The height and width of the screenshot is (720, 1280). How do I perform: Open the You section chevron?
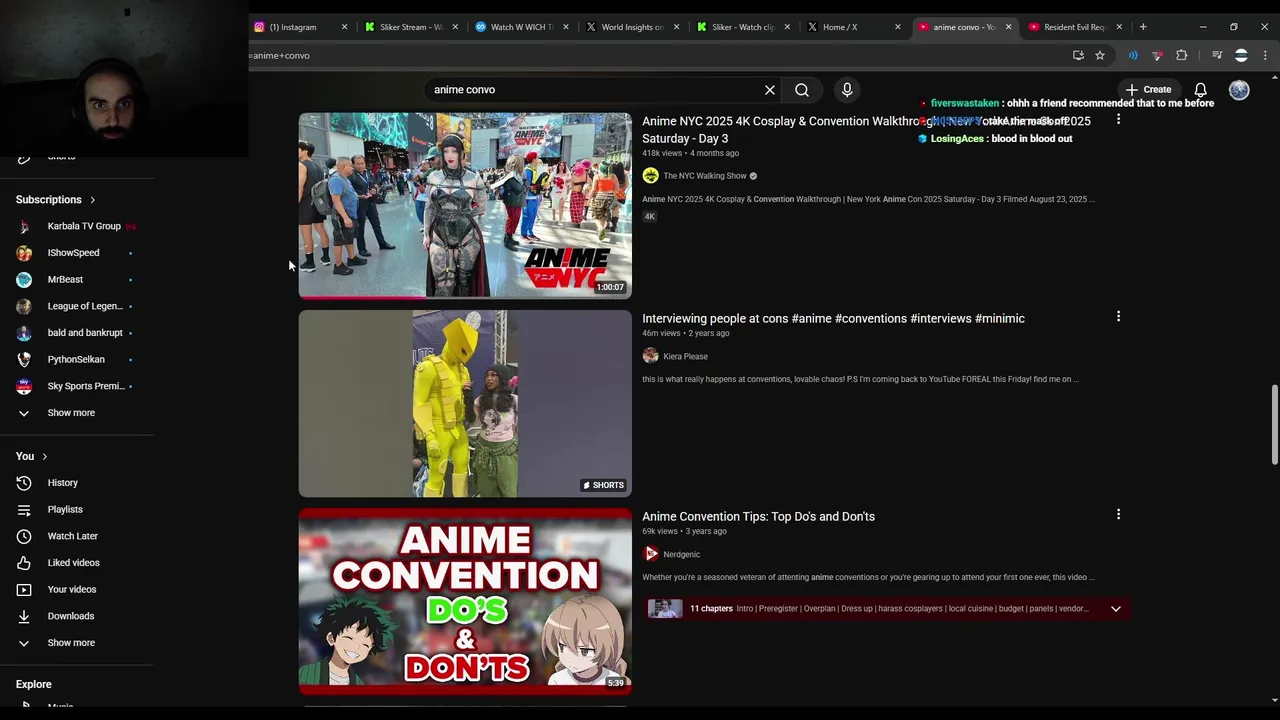tap(44, 457)
